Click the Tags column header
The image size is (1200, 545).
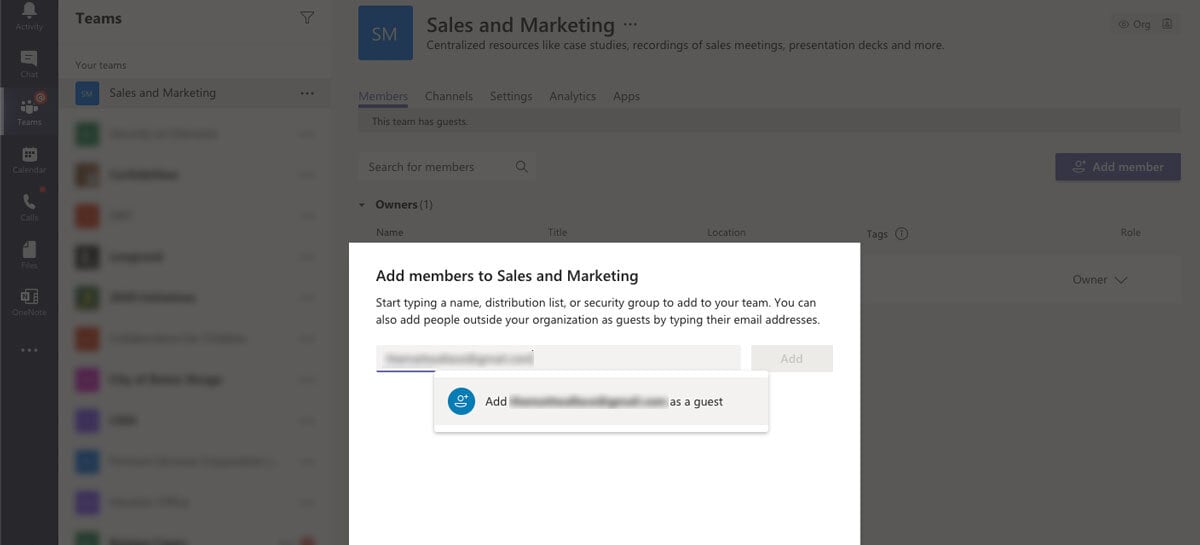point(877,234)
